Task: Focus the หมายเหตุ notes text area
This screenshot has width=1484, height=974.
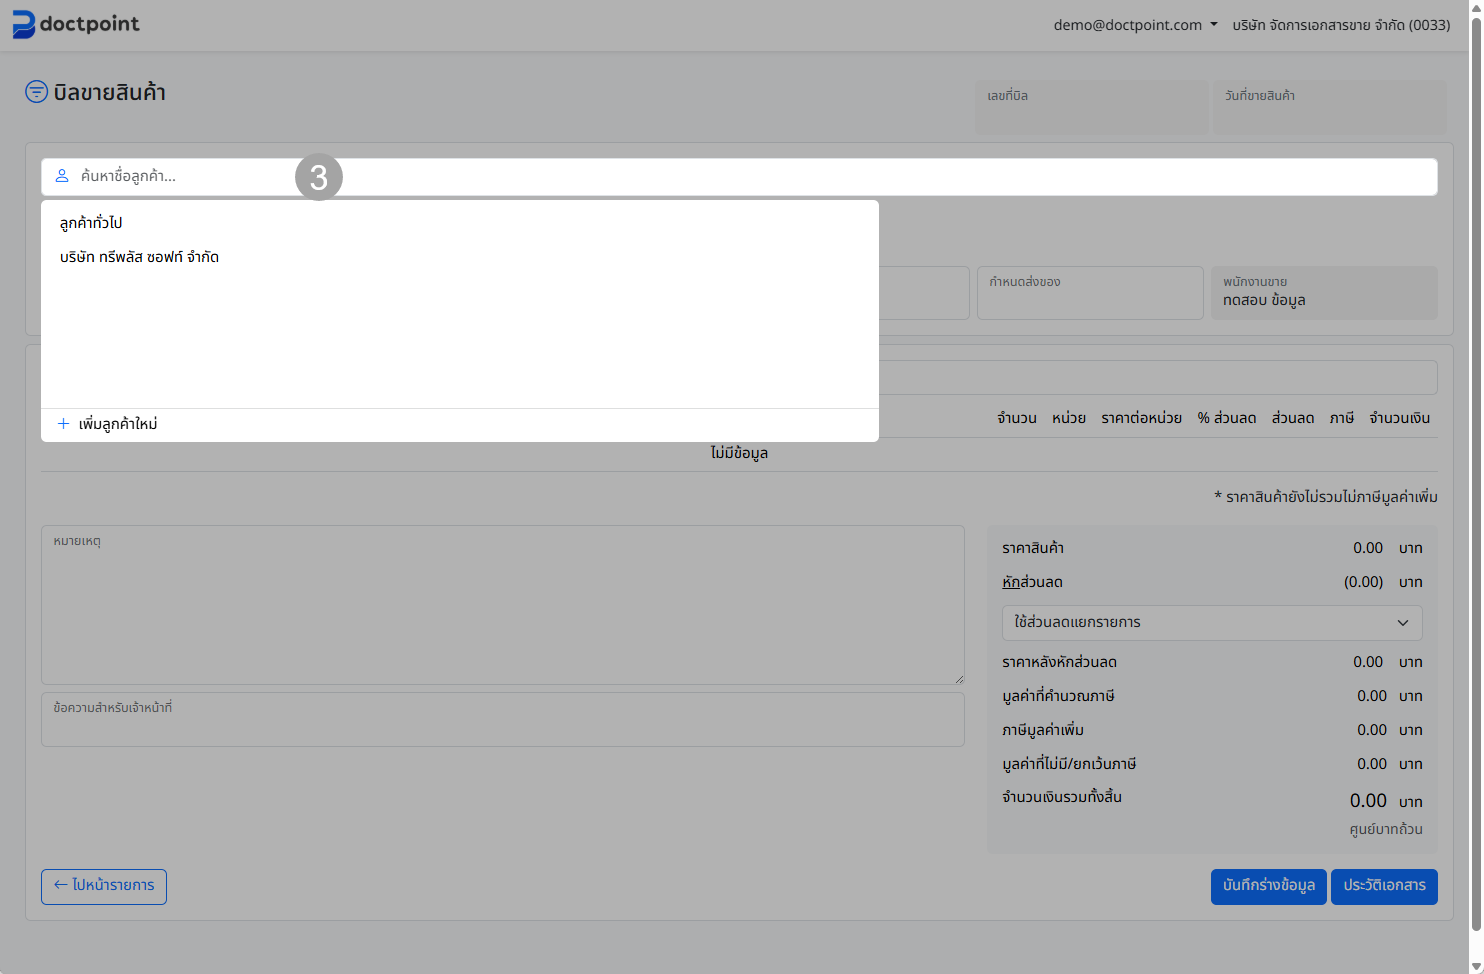Action: (x=502, y=605)
